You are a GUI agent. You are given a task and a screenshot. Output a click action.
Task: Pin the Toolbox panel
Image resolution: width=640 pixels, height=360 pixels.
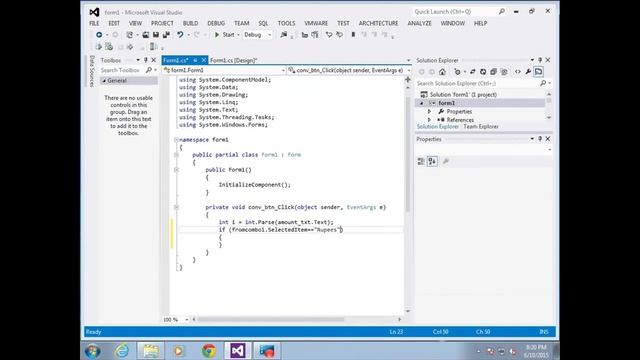point(145,60)
